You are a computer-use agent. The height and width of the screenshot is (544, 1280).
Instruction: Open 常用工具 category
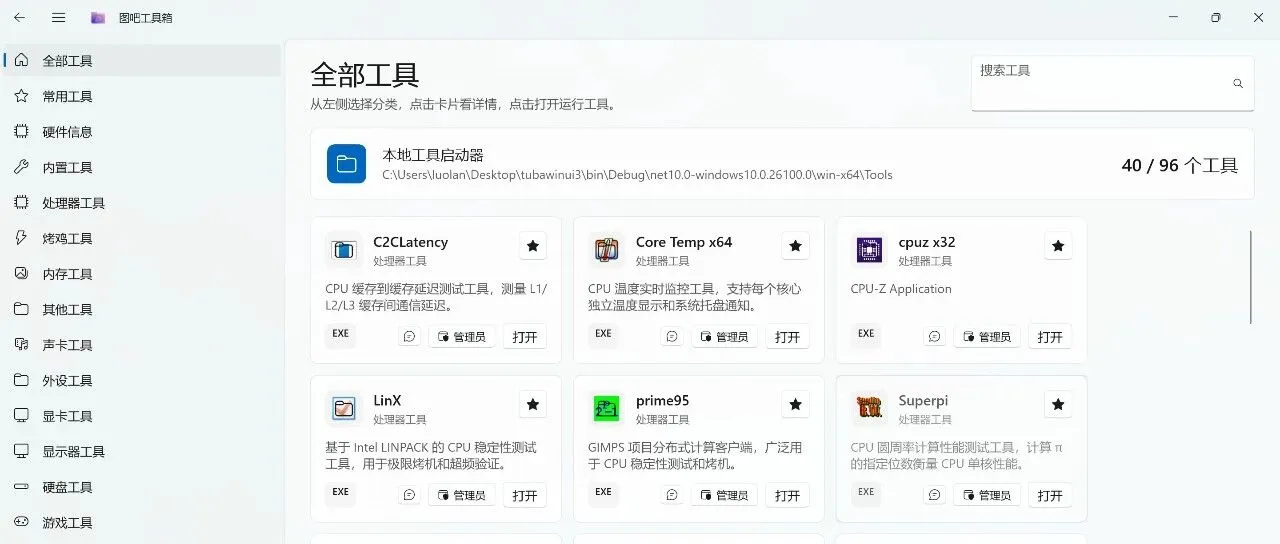point(142,97)
